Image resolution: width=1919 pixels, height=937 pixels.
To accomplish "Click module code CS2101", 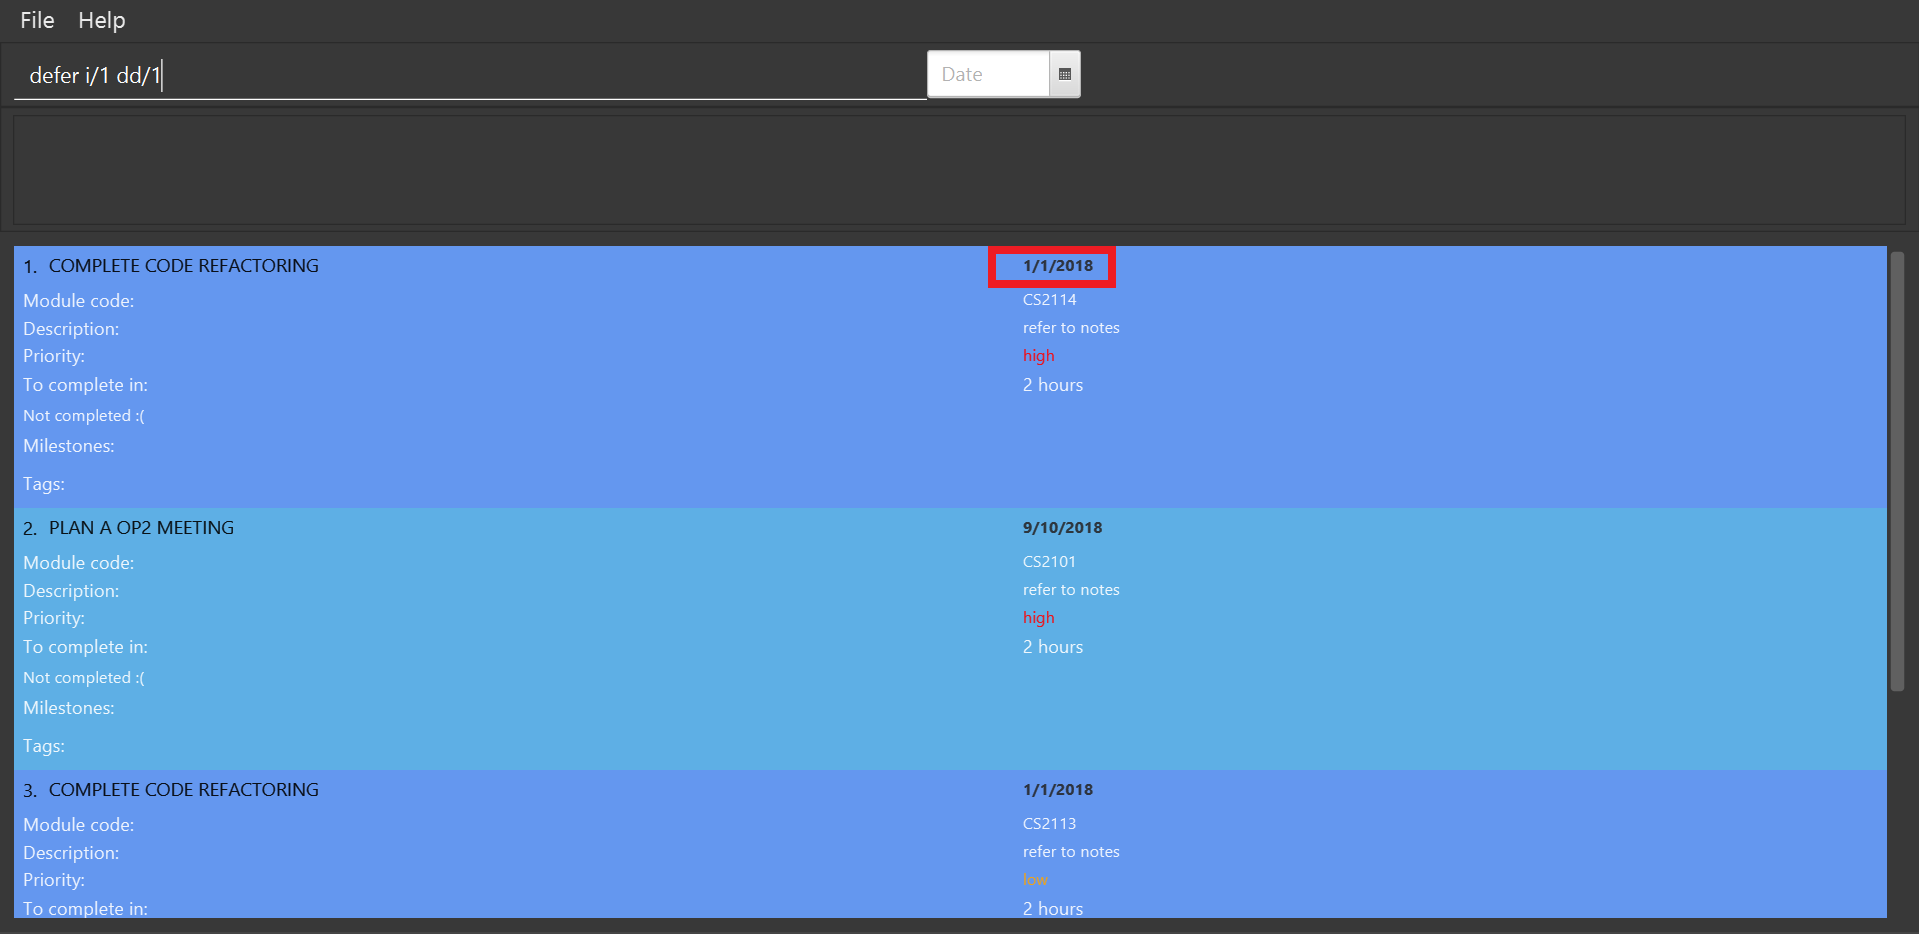I will tap(1049, 561).
